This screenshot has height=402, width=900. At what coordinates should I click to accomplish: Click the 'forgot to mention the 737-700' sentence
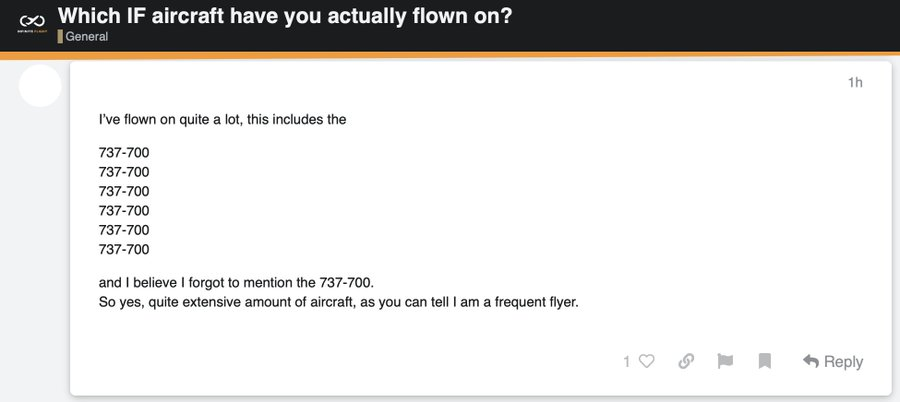236,283
